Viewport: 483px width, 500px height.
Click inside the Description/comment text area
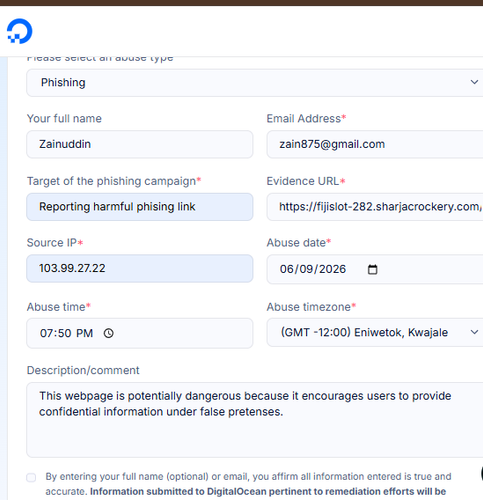coord(255,420)
